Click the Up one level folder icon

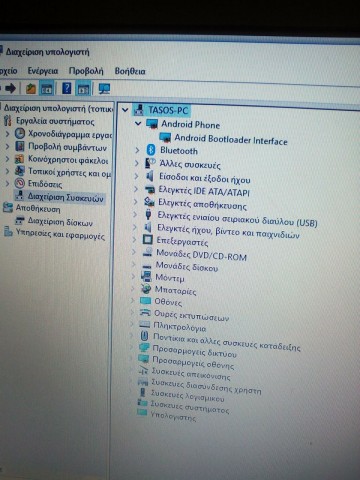pos(31,89)
